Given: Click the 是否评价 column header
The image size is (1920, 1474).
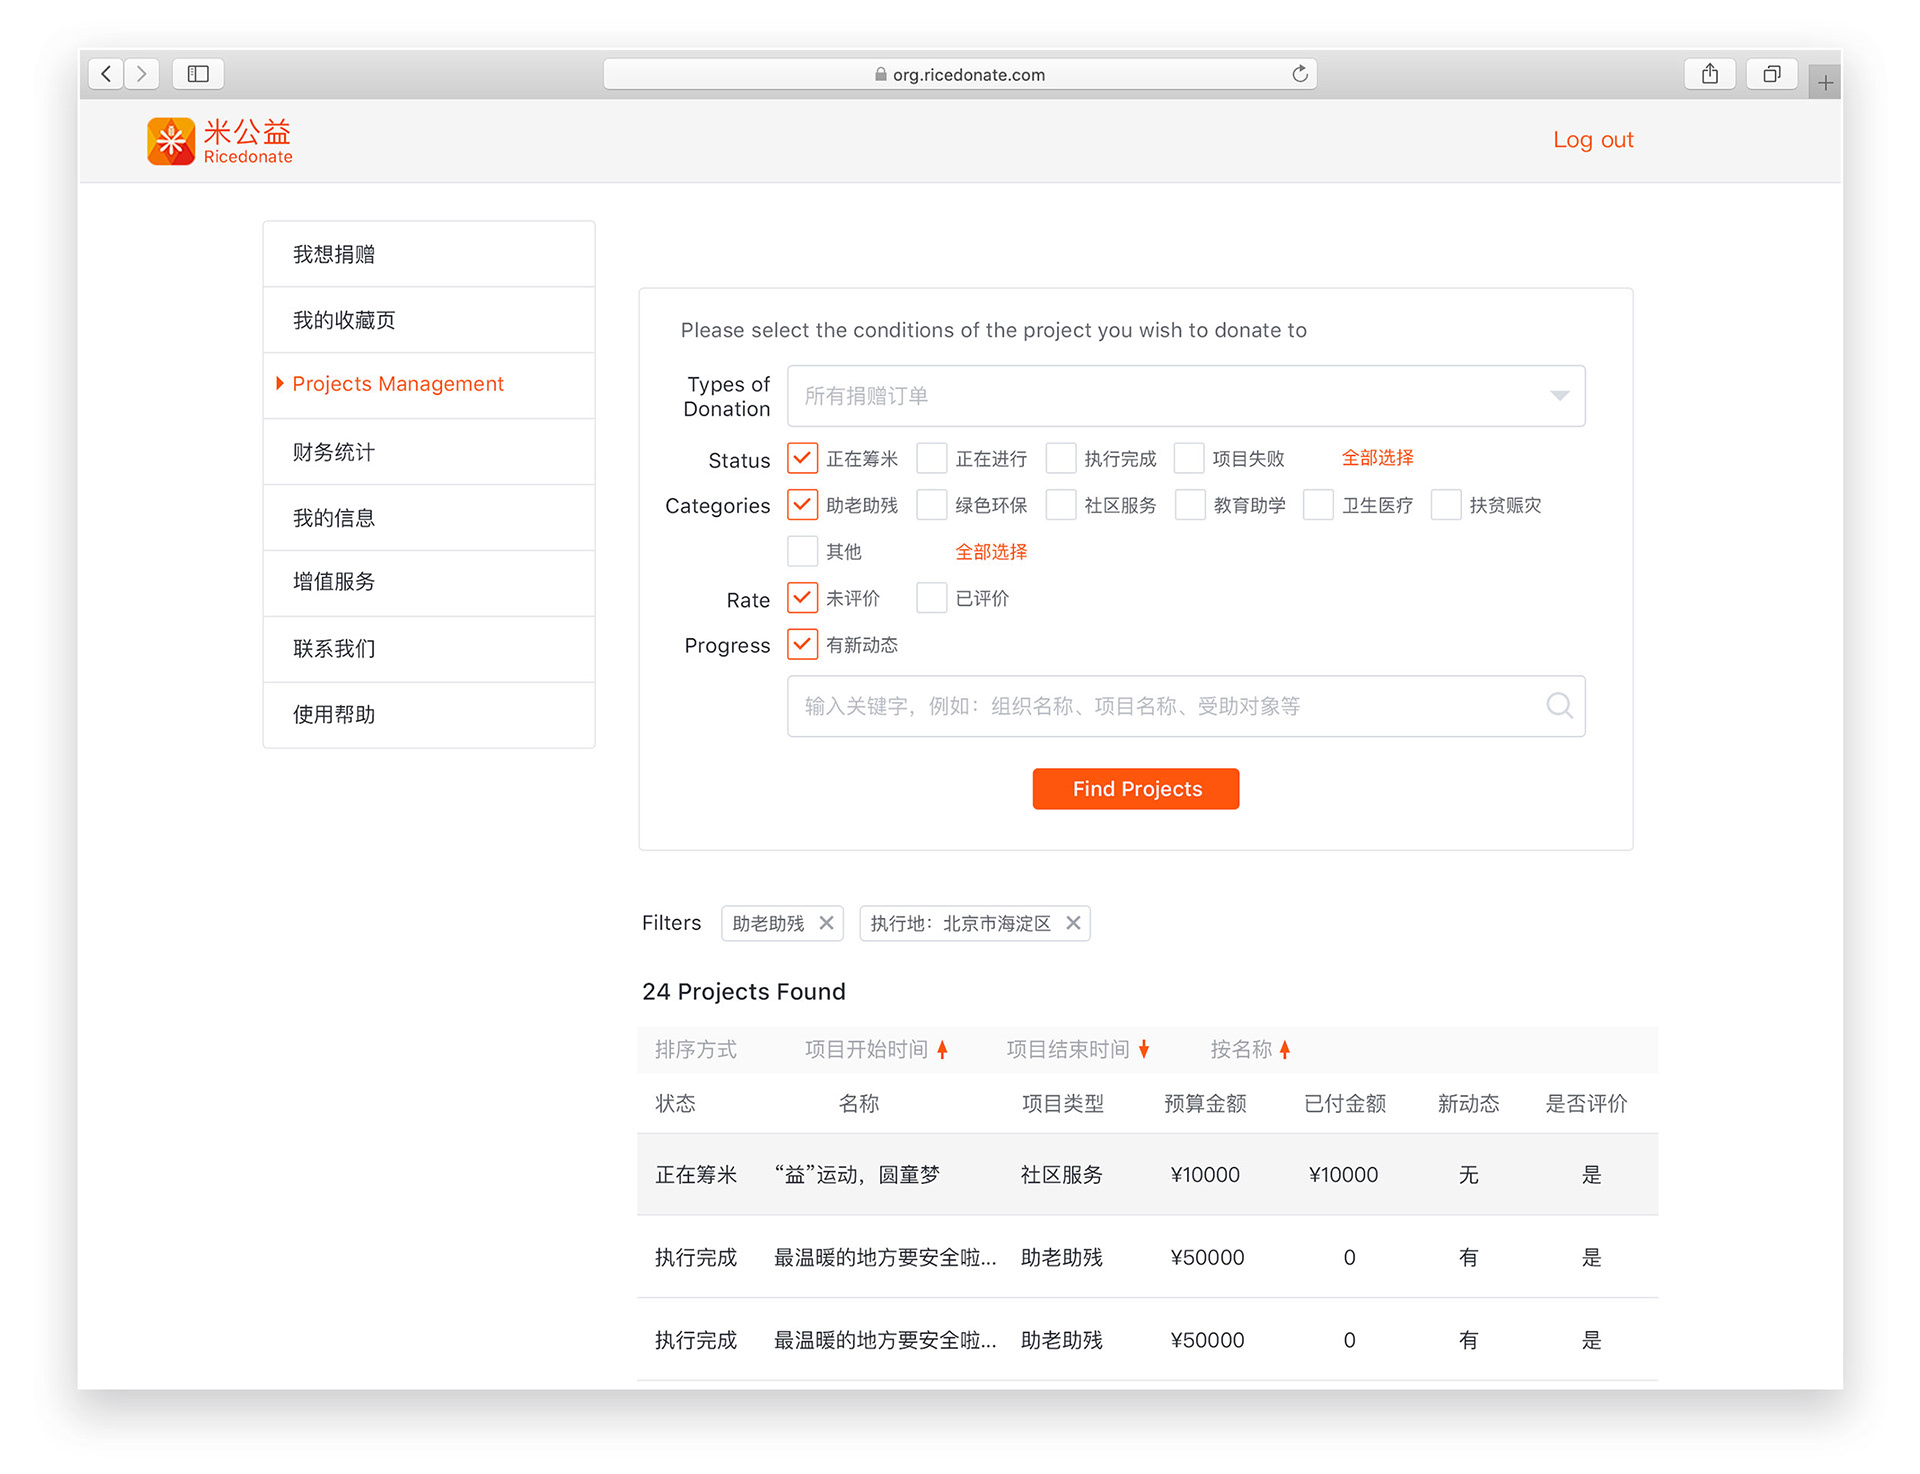Looking at the screenshot, I should (x=1587, y=1103).
